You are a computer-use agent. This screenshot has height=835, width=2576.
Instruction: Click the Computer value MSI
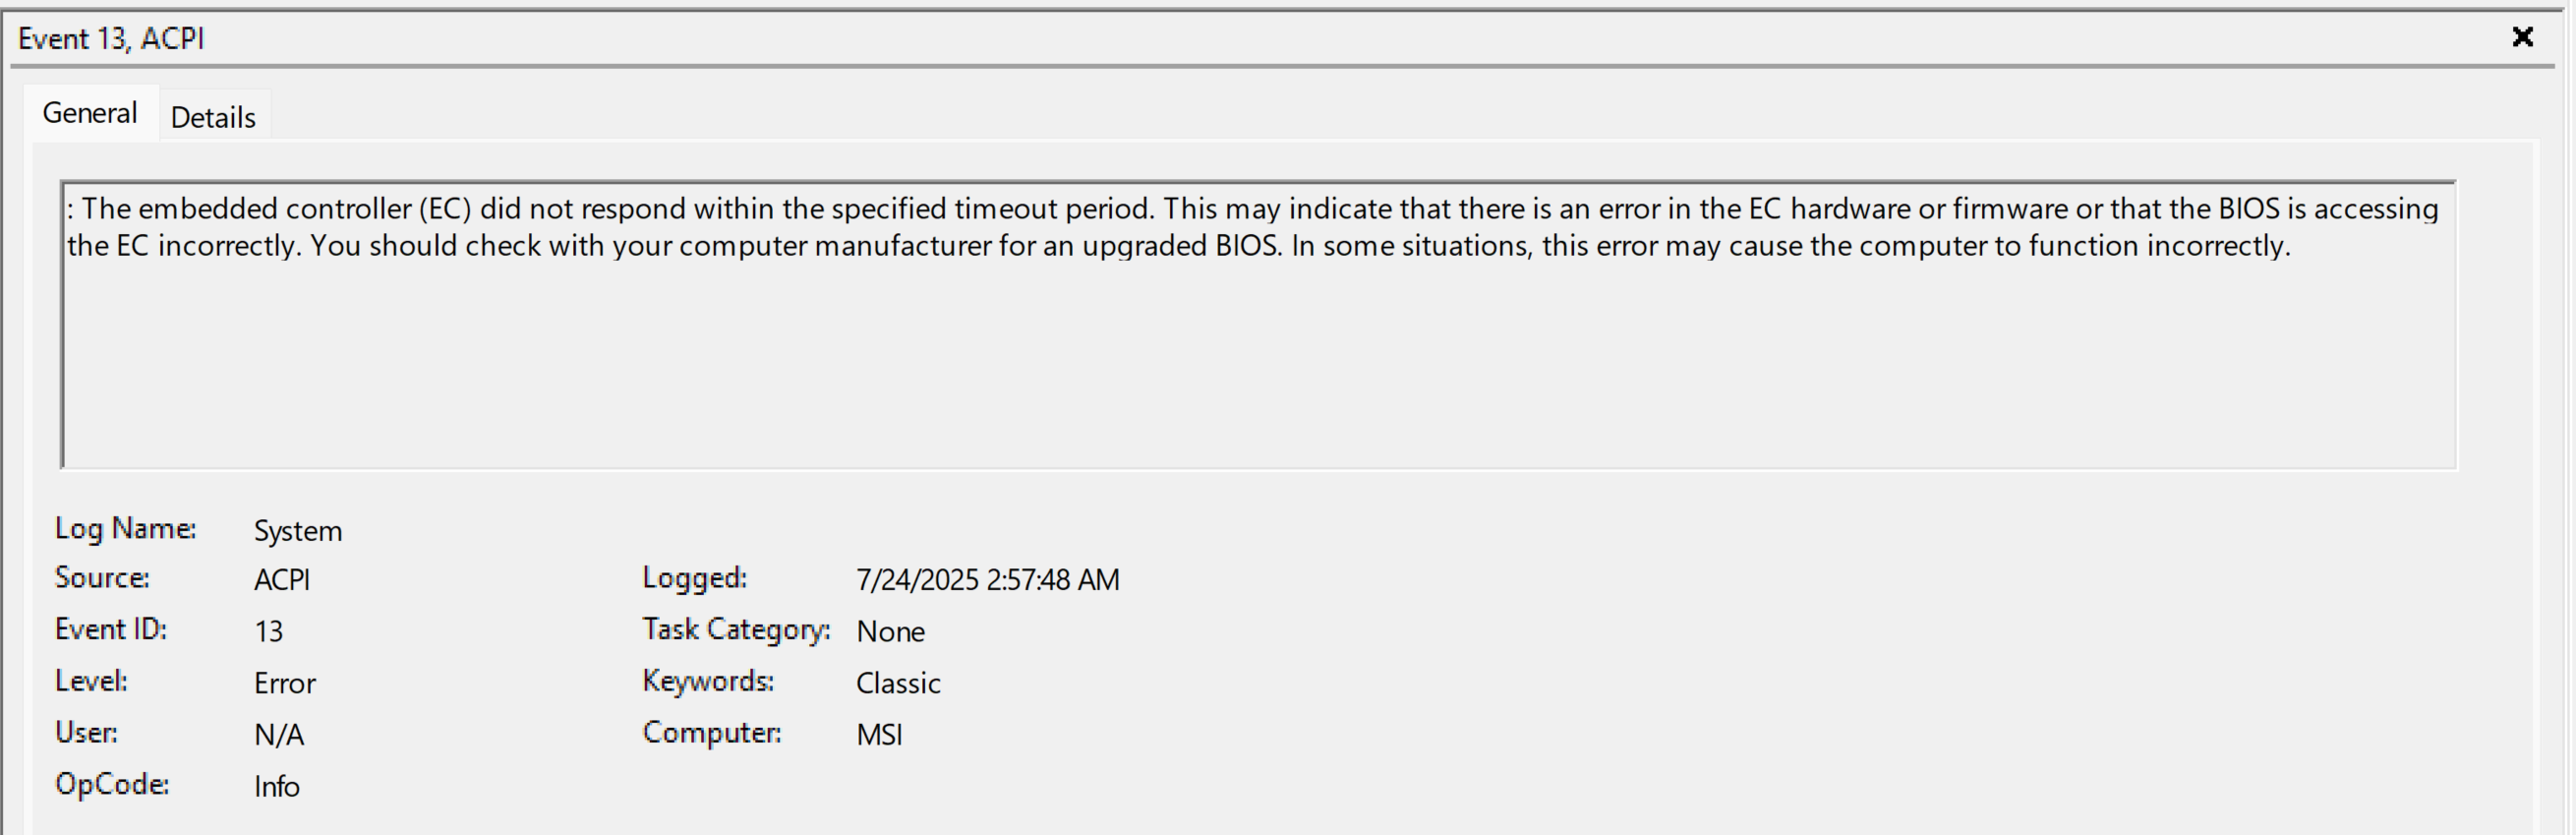879,735
